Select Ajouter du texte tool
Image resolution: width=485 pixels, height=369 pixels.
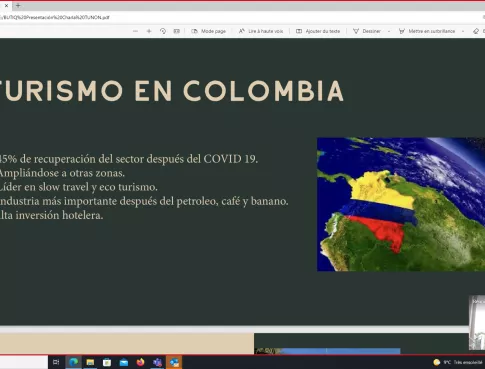(x=318, y=31)
